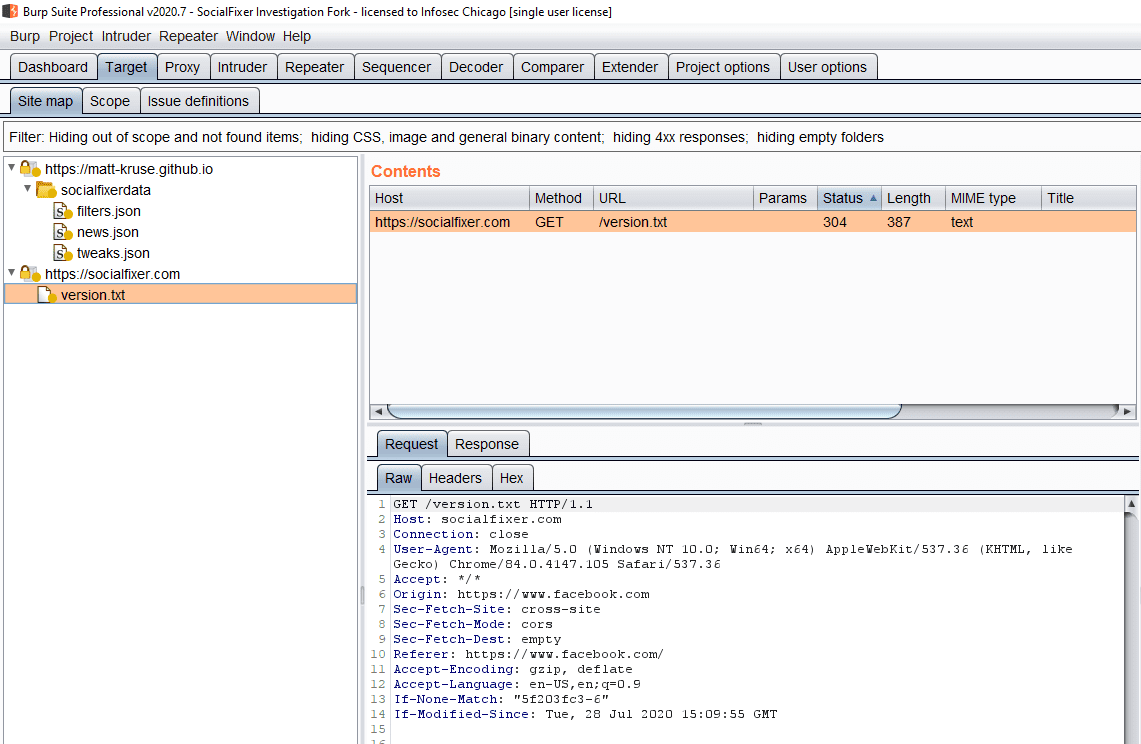Switch to the Decoder tab

point(476,67)
